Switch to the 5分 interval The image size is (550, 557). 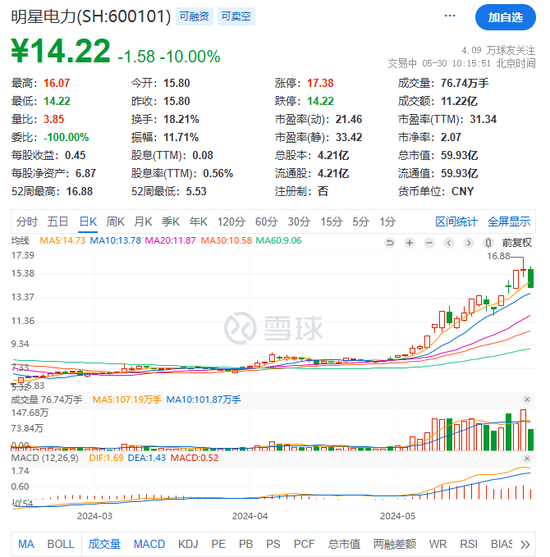[x=361, y=222]
